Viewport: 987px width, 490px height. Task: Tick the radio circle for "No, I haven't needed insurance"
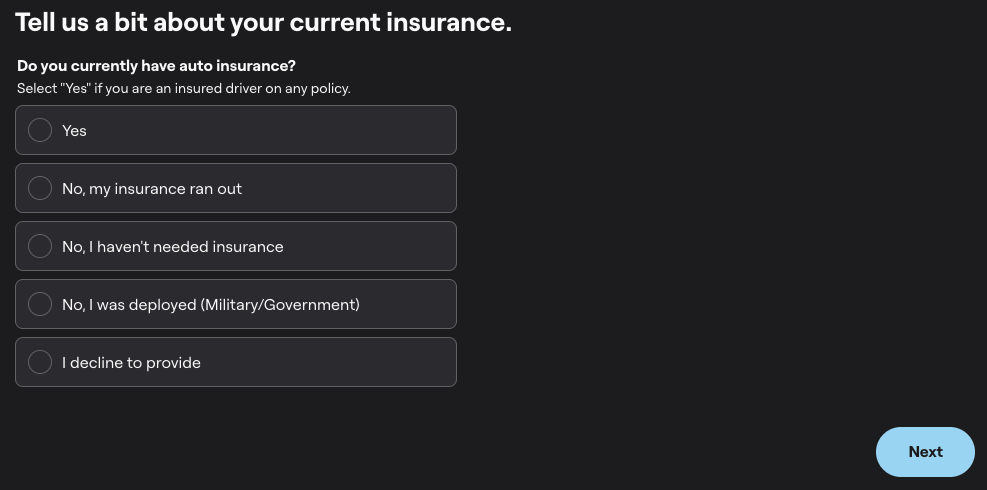40,246
